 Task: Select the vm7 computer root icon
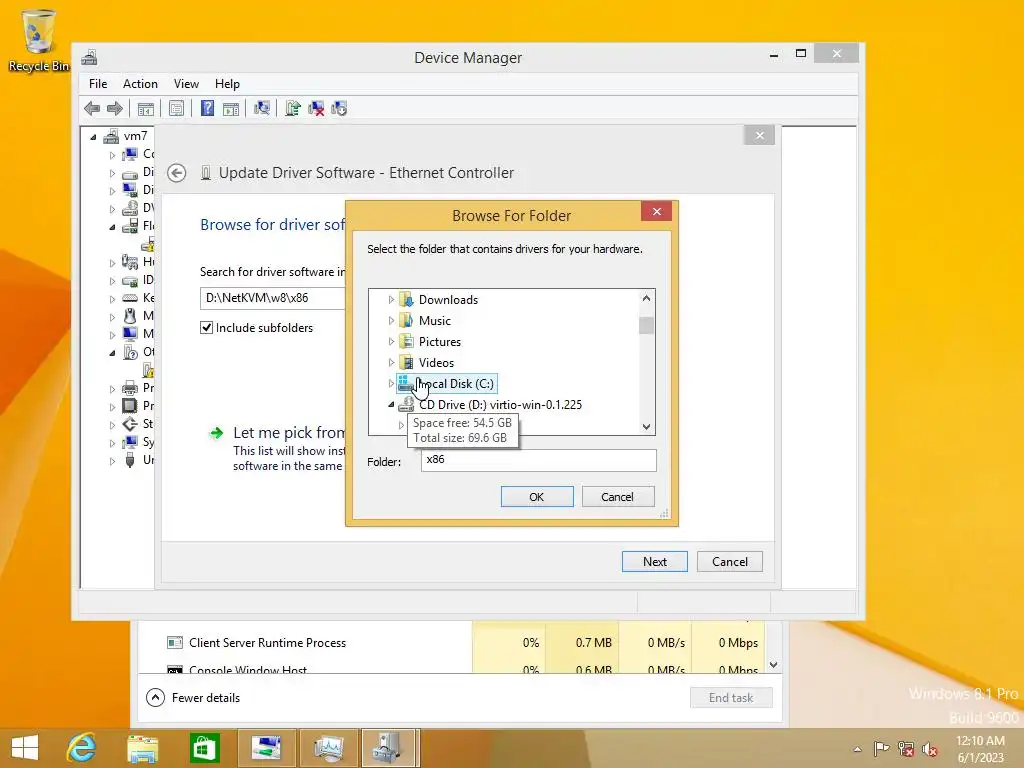[x=112, y=136]
